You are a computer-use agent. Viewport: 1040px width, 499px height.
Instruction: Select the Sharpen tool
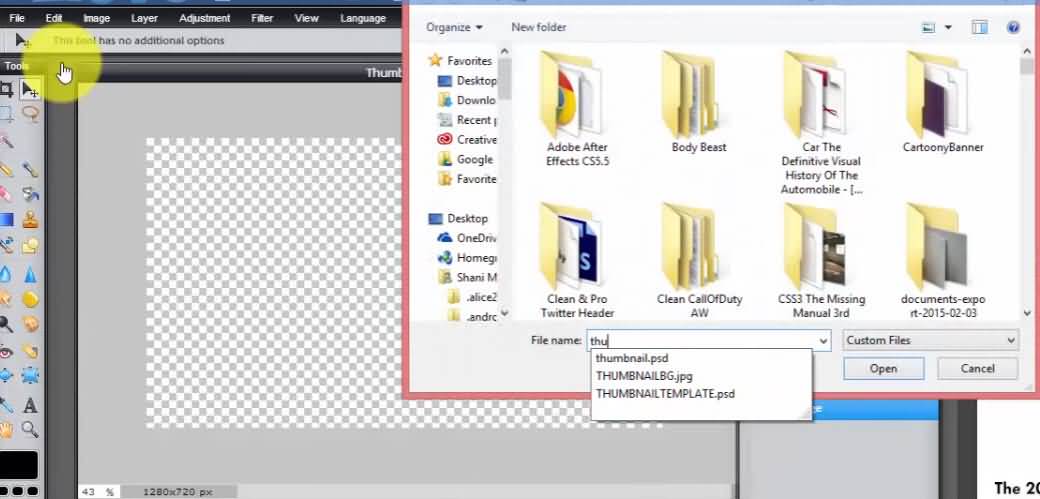(x=30, y=273)
